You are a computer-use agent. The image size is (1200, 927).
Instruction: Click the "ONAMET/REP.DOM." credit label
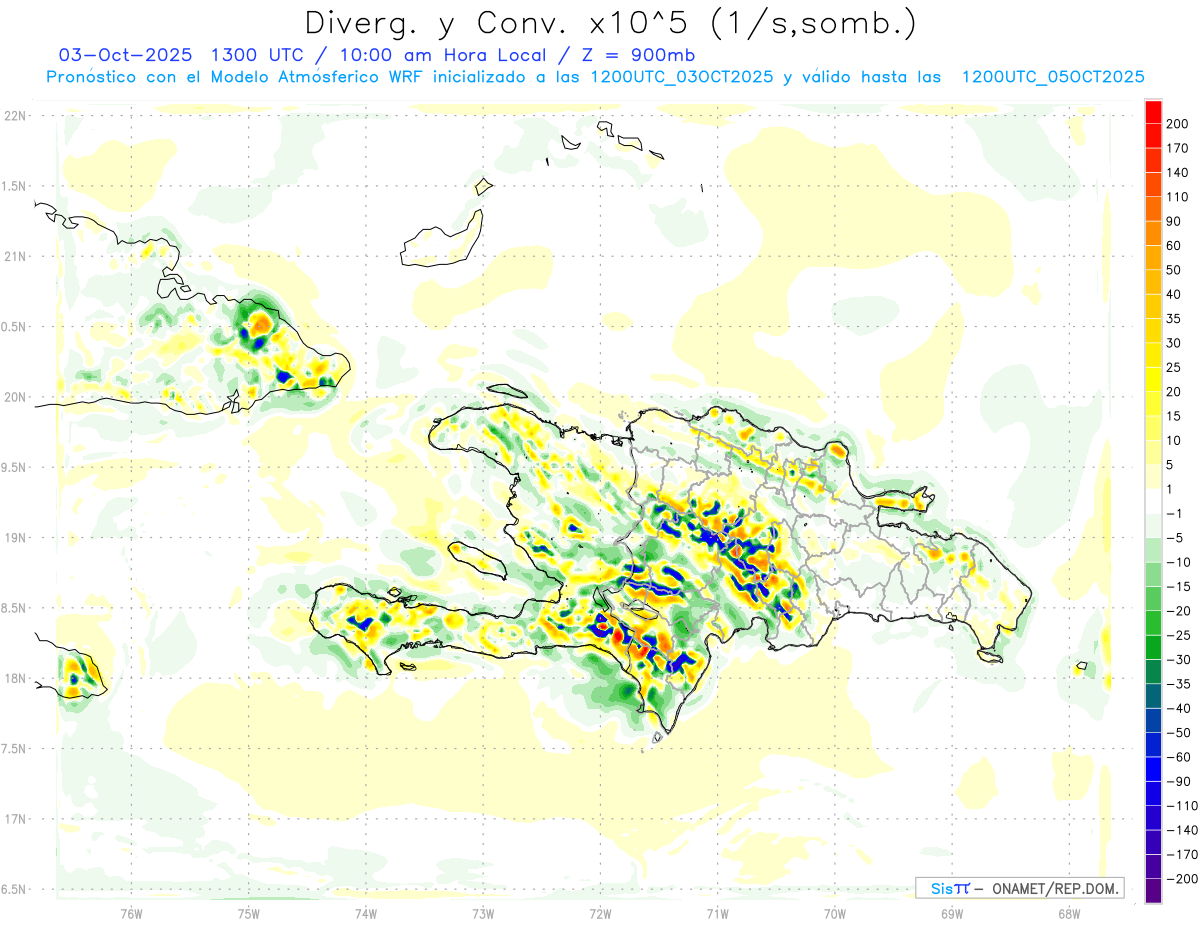click(x=1054, y=888)
